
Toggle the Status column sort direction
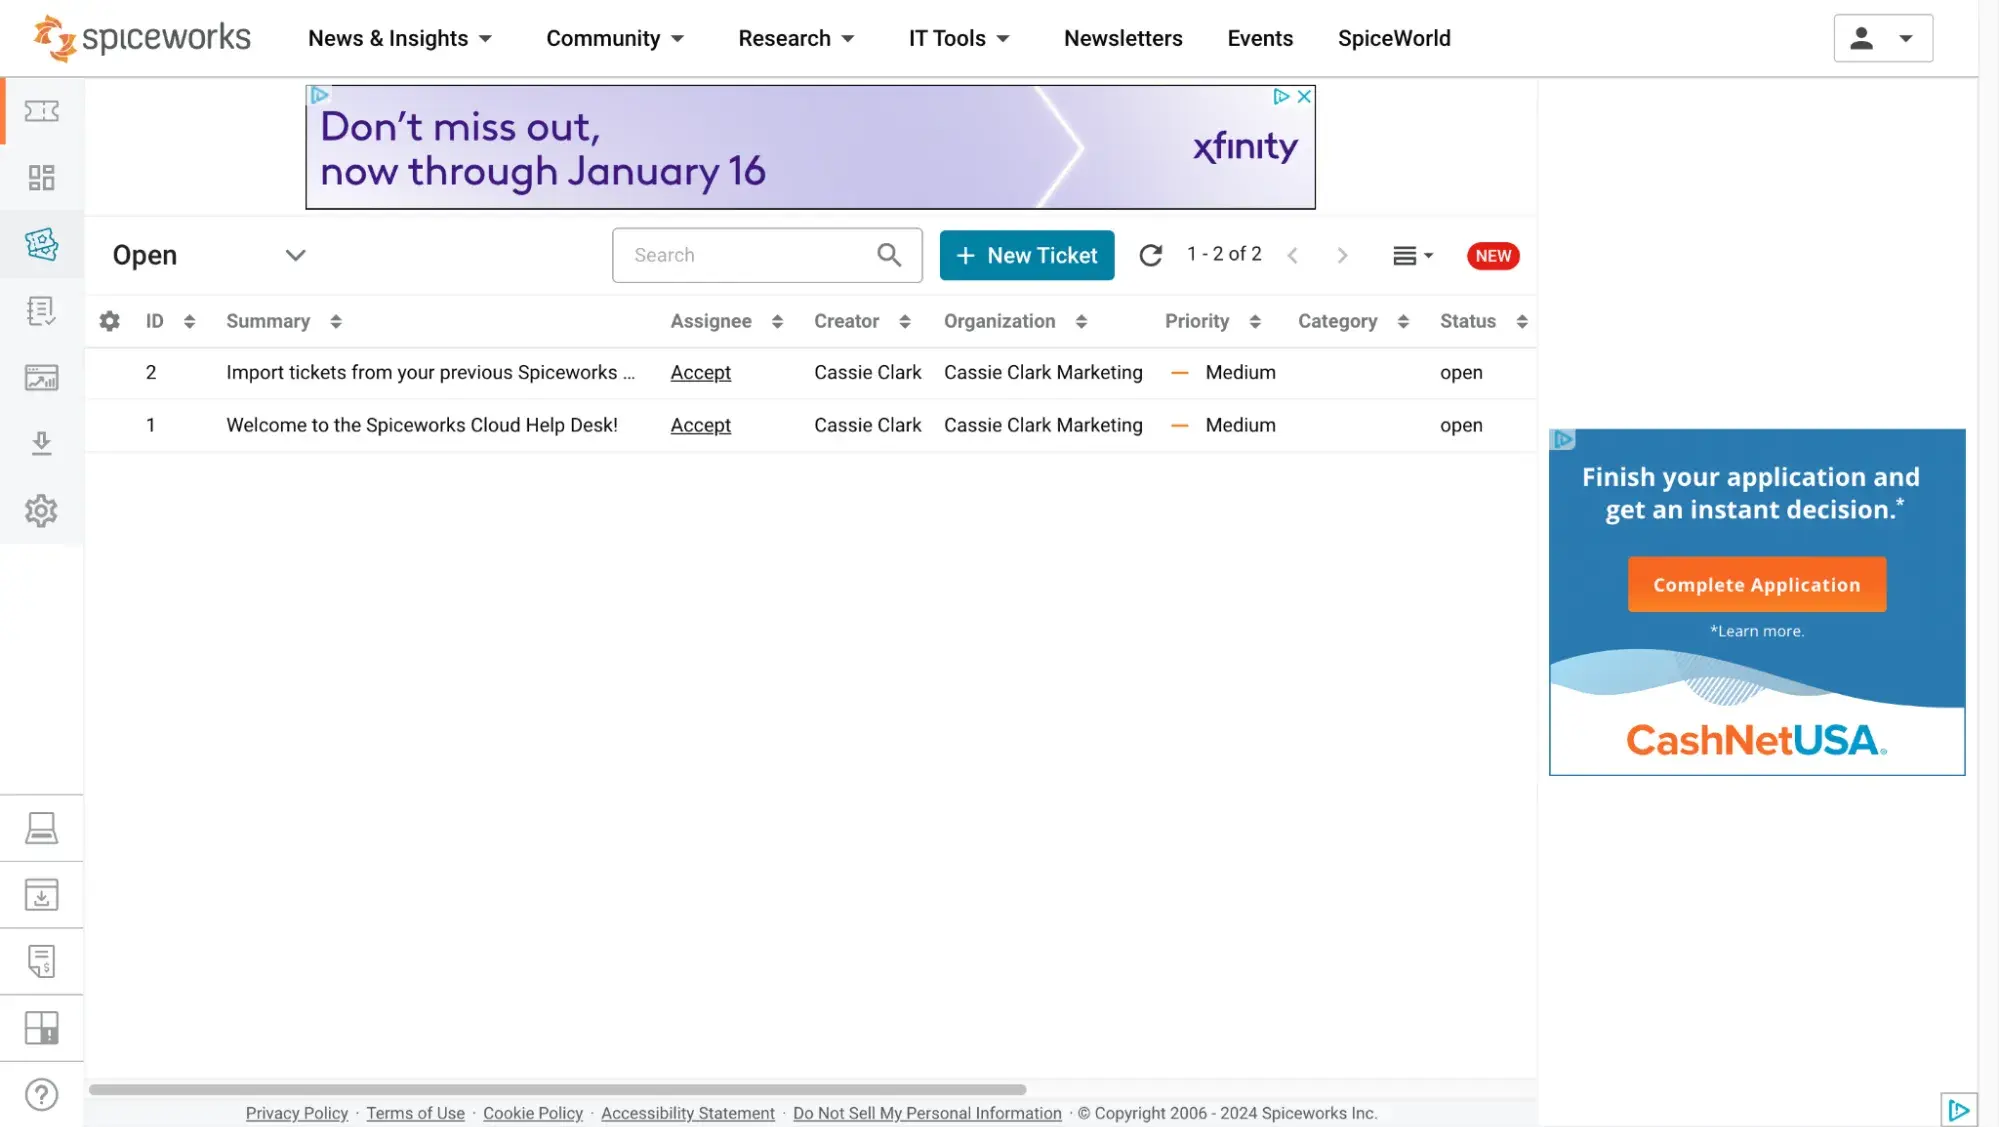pyautogui.click(x=1521, y=321)
